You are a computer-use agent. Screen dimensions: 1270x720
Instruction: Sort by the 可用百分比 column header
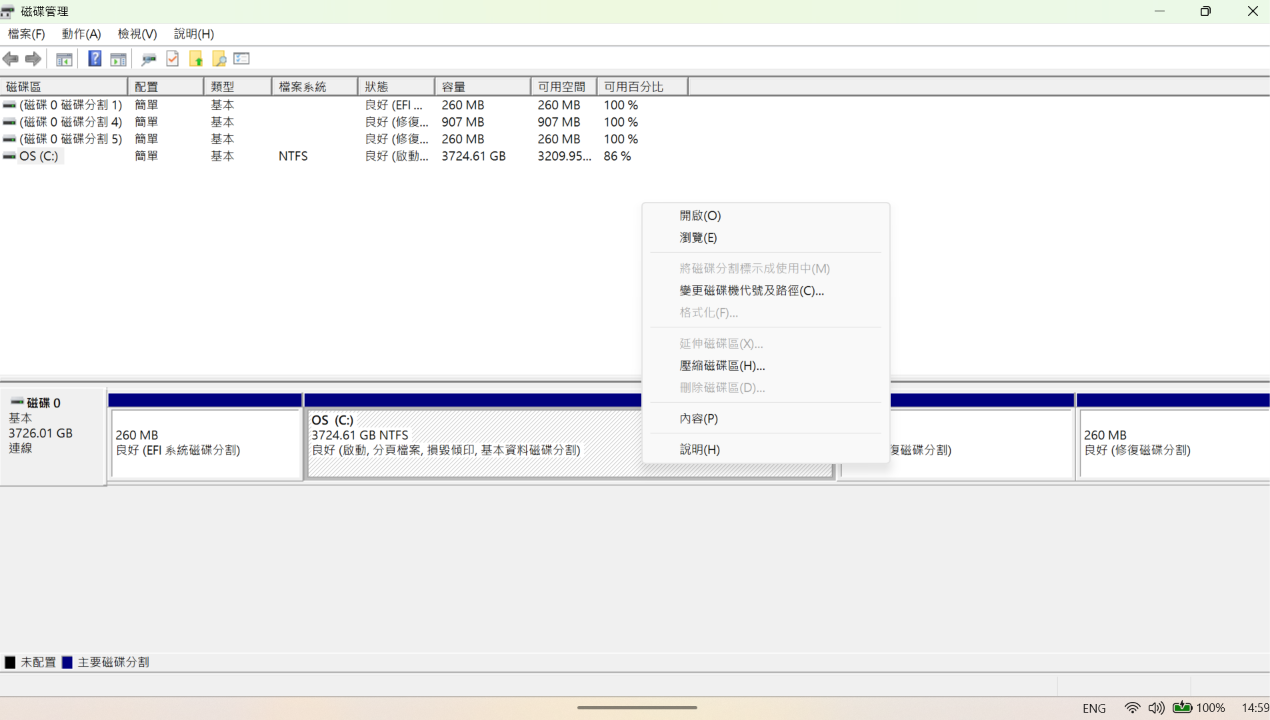pyautogui.click(x=643, y=87)
